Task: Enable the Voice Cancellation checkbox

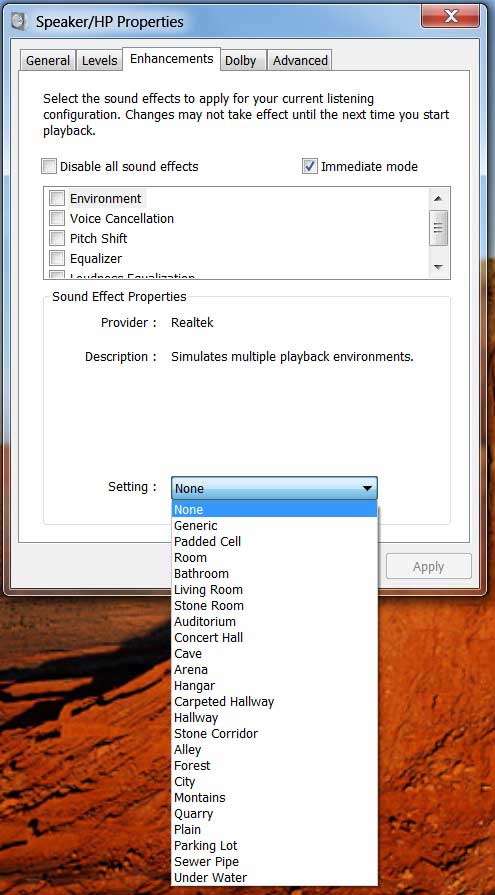Action: point(57,219)
